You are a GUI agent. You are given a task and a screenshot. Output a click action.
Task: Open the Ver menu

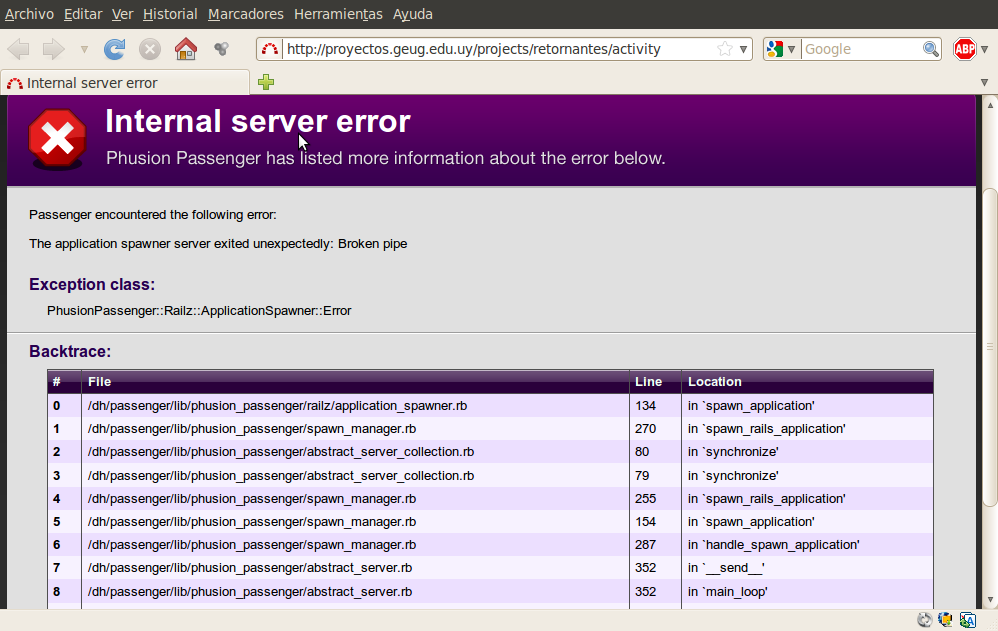(x=122, y=14)
